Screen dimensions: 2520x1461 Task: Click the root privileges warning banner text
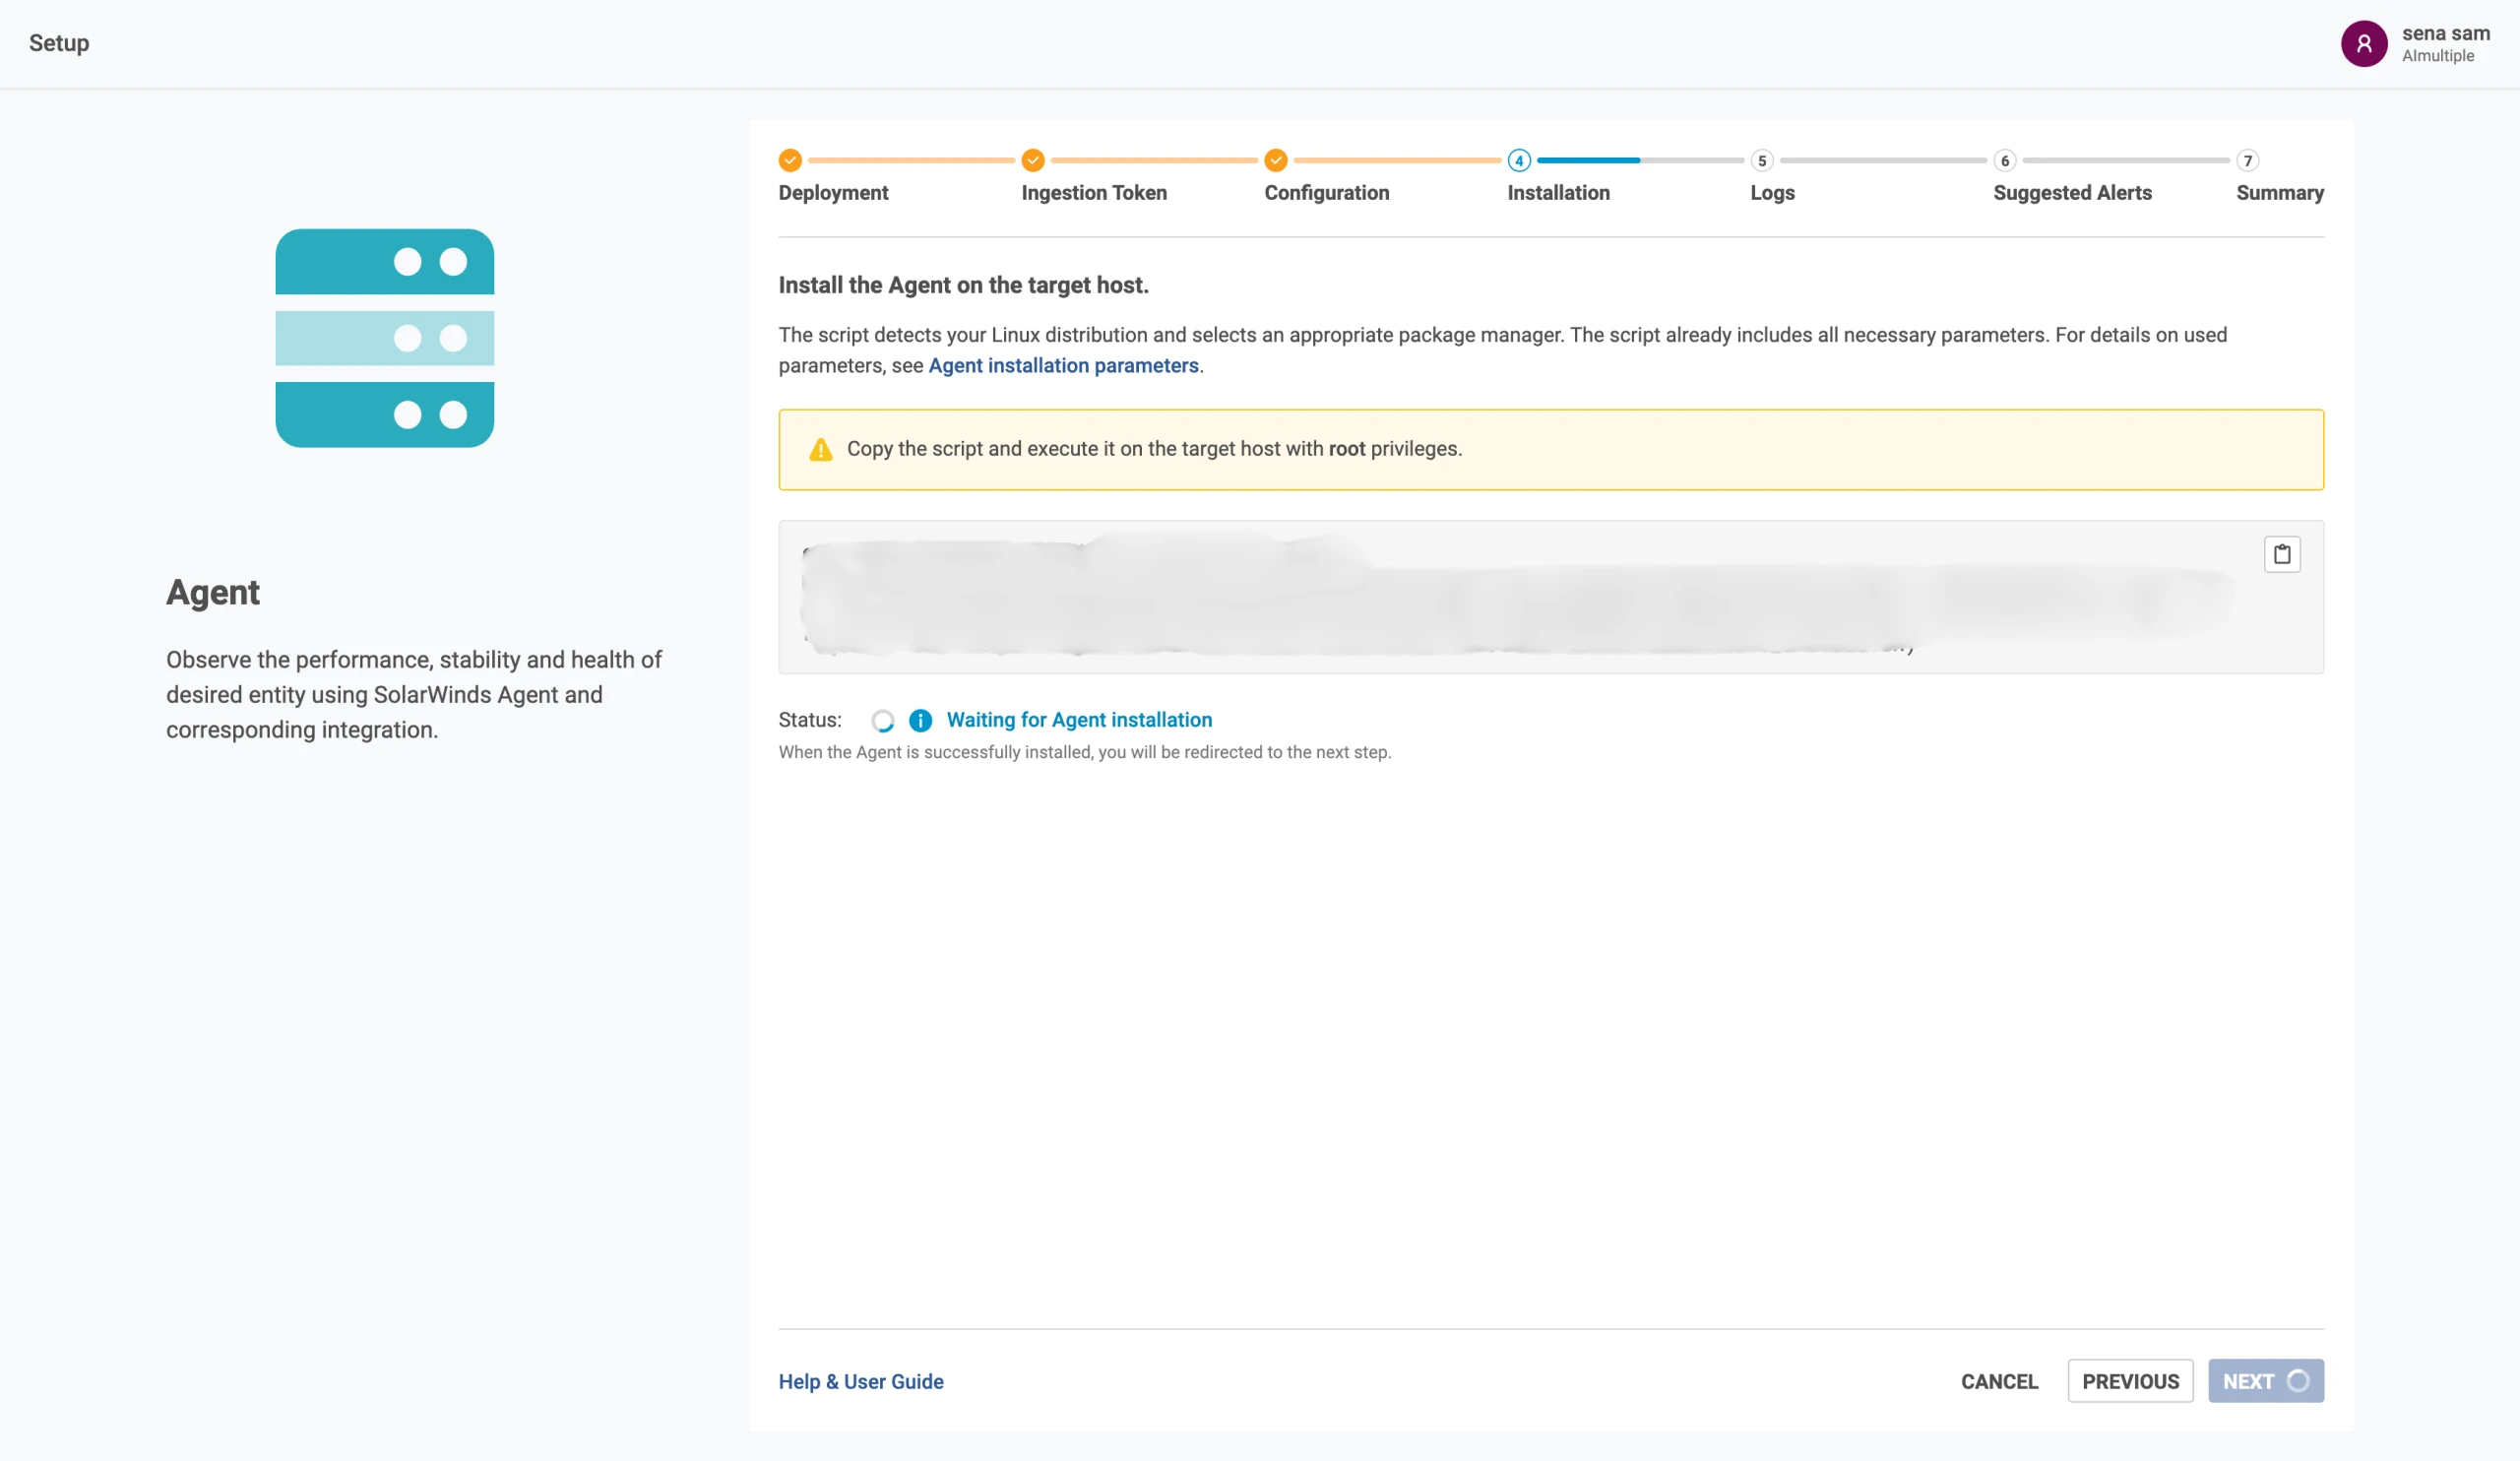click(x=1154, y=449)
